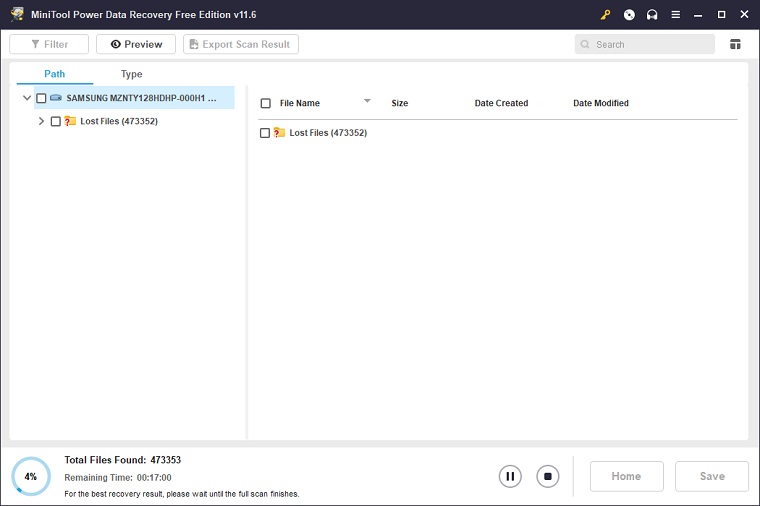Viewport: 760px width, 506px height.
Task: Click the headset support icon
Action: coord(652,15)
